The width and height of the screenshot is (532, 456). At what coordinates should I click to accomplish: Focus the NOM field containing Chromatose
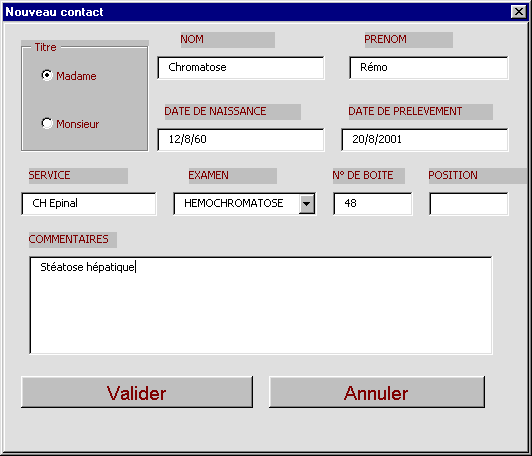(241, 68)
